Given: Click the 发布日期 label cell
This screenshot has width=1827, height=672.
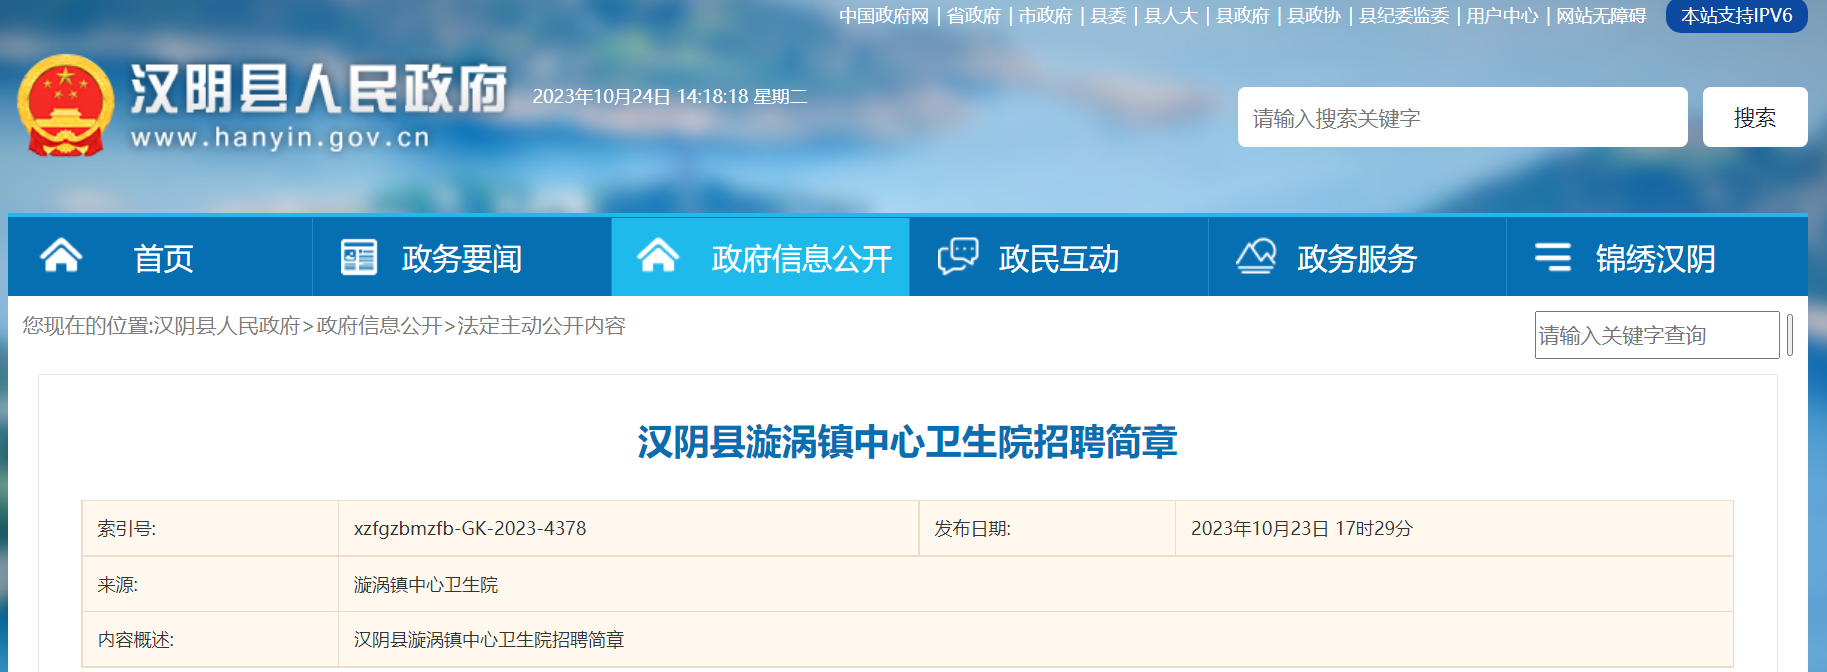Looking at the screenshot, I should (1047, 528).
